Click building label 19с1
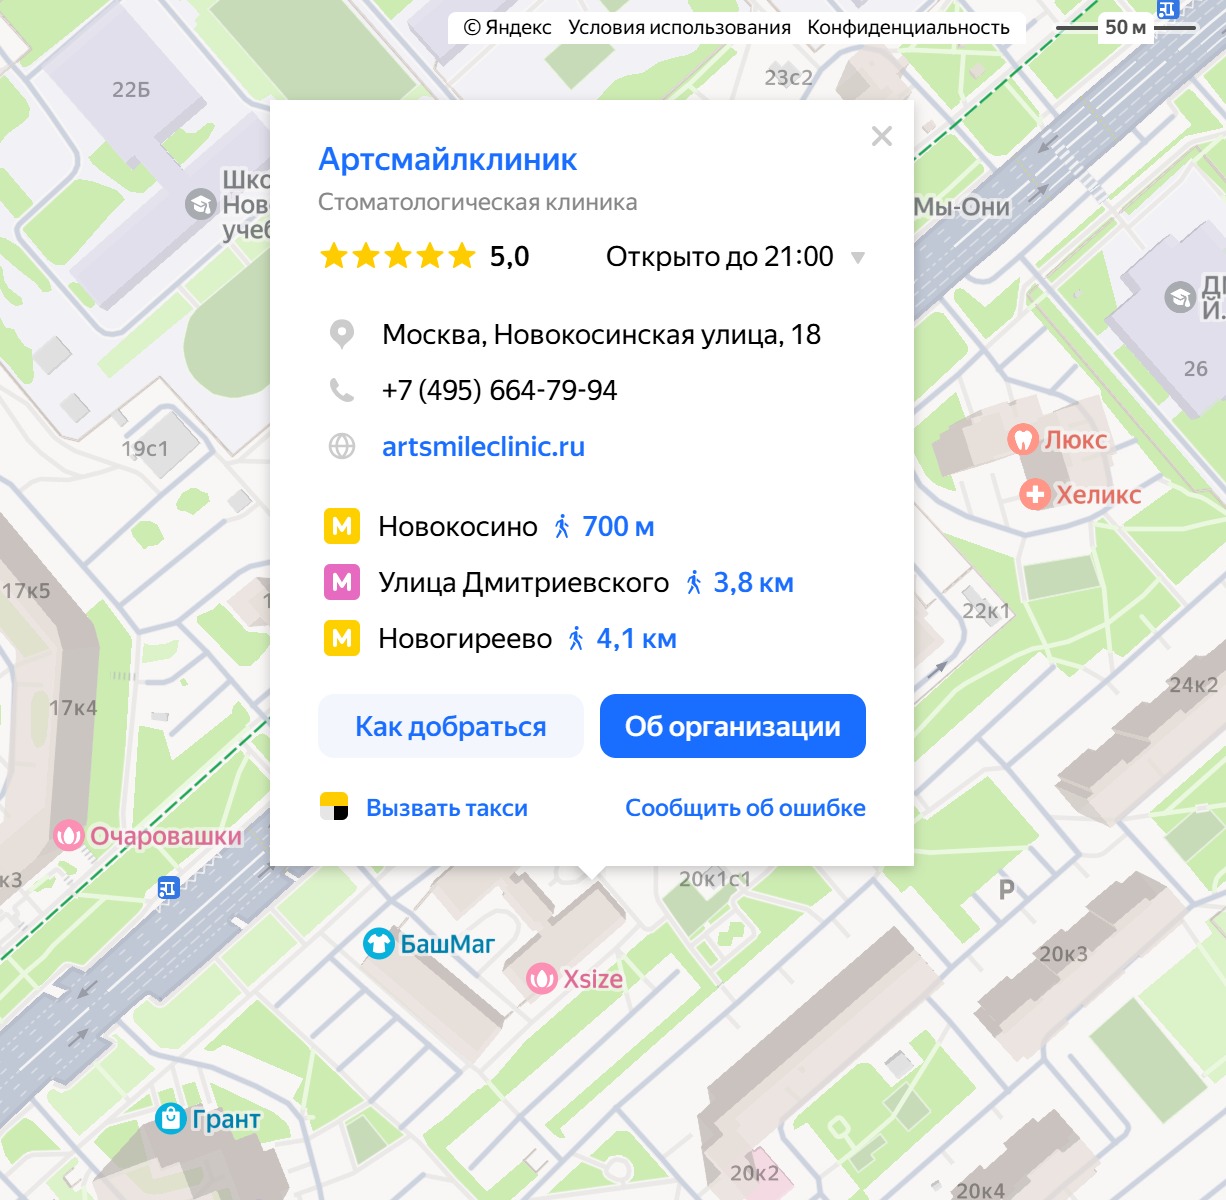Screen dimensions: 1226x1200 [145, 449]
